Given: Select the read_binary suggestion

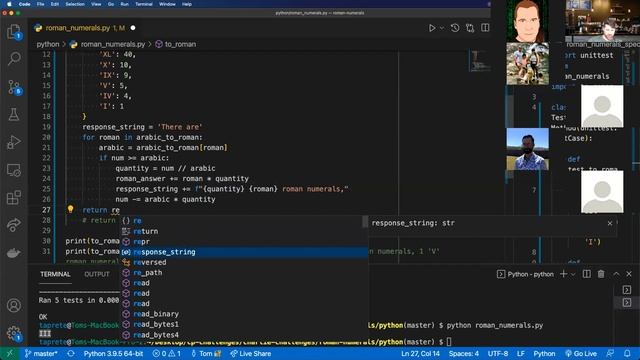Looking at the screenshot, I should click(x=244, y=314).
